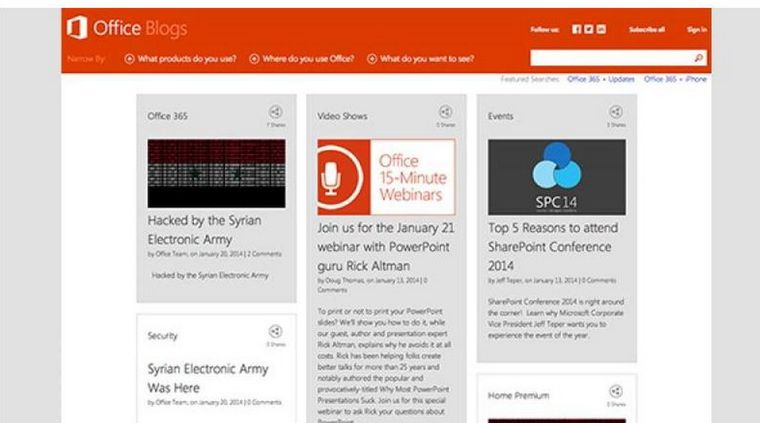The image size is (760, 423).
Task: Expand 'What do you want to see?' filter
Action: pos(421,59)
